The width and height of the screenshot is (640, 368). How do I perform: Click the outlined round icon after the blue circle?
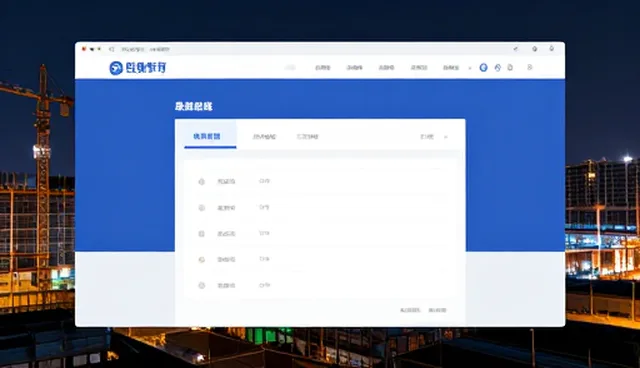[497, 68]
